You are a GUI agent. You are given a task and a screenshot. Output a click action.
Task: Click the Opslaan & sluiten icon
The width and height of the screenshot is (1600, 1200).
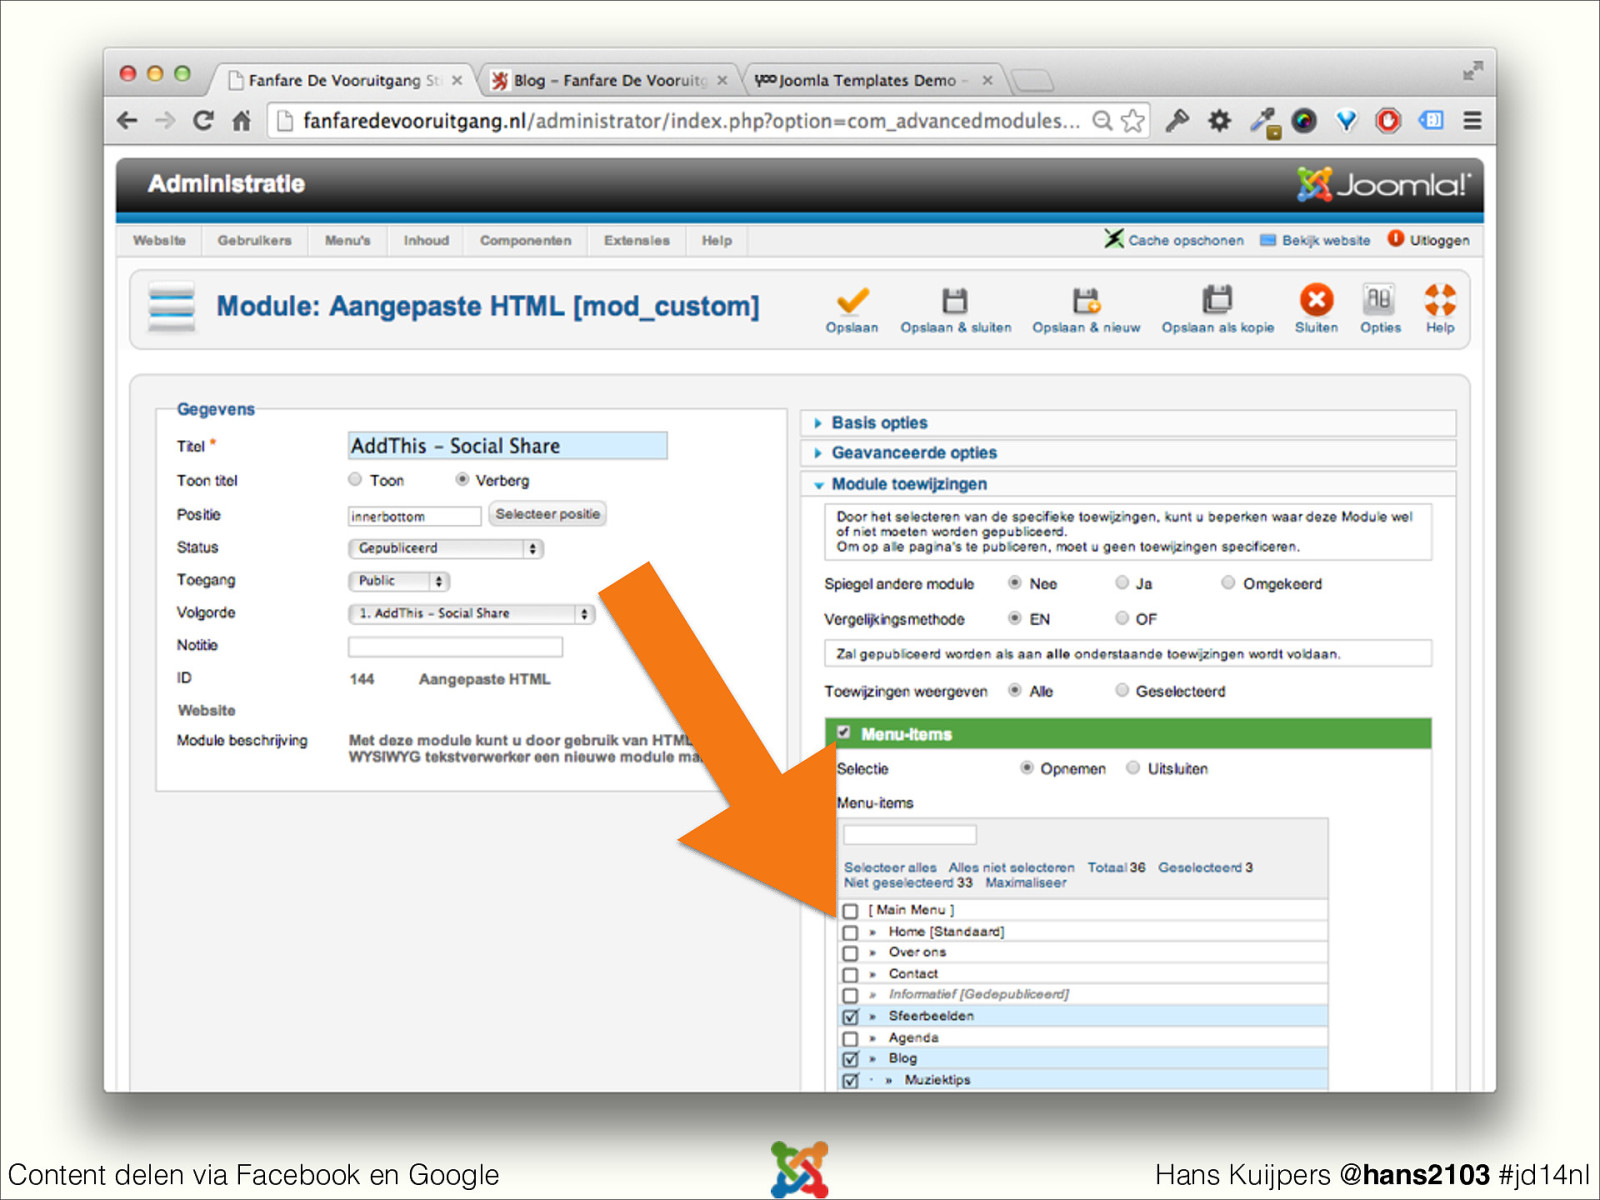click(955, 300)
